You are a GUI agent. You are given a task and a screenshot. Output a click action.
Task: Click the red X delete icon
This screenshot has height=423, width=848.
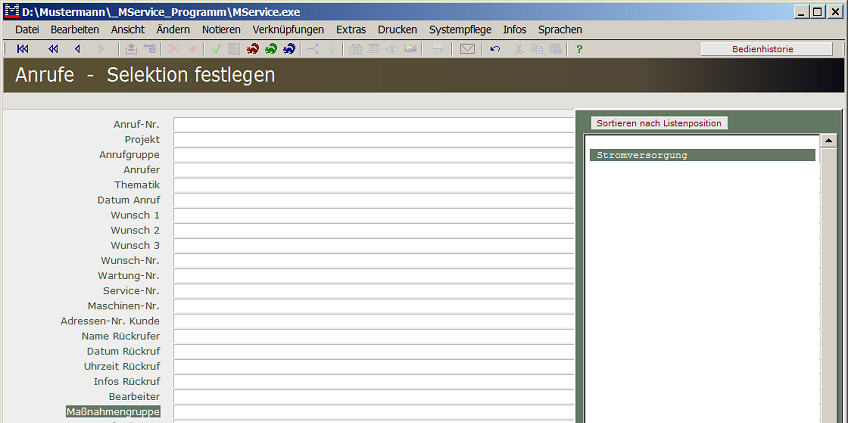point(174,49)
